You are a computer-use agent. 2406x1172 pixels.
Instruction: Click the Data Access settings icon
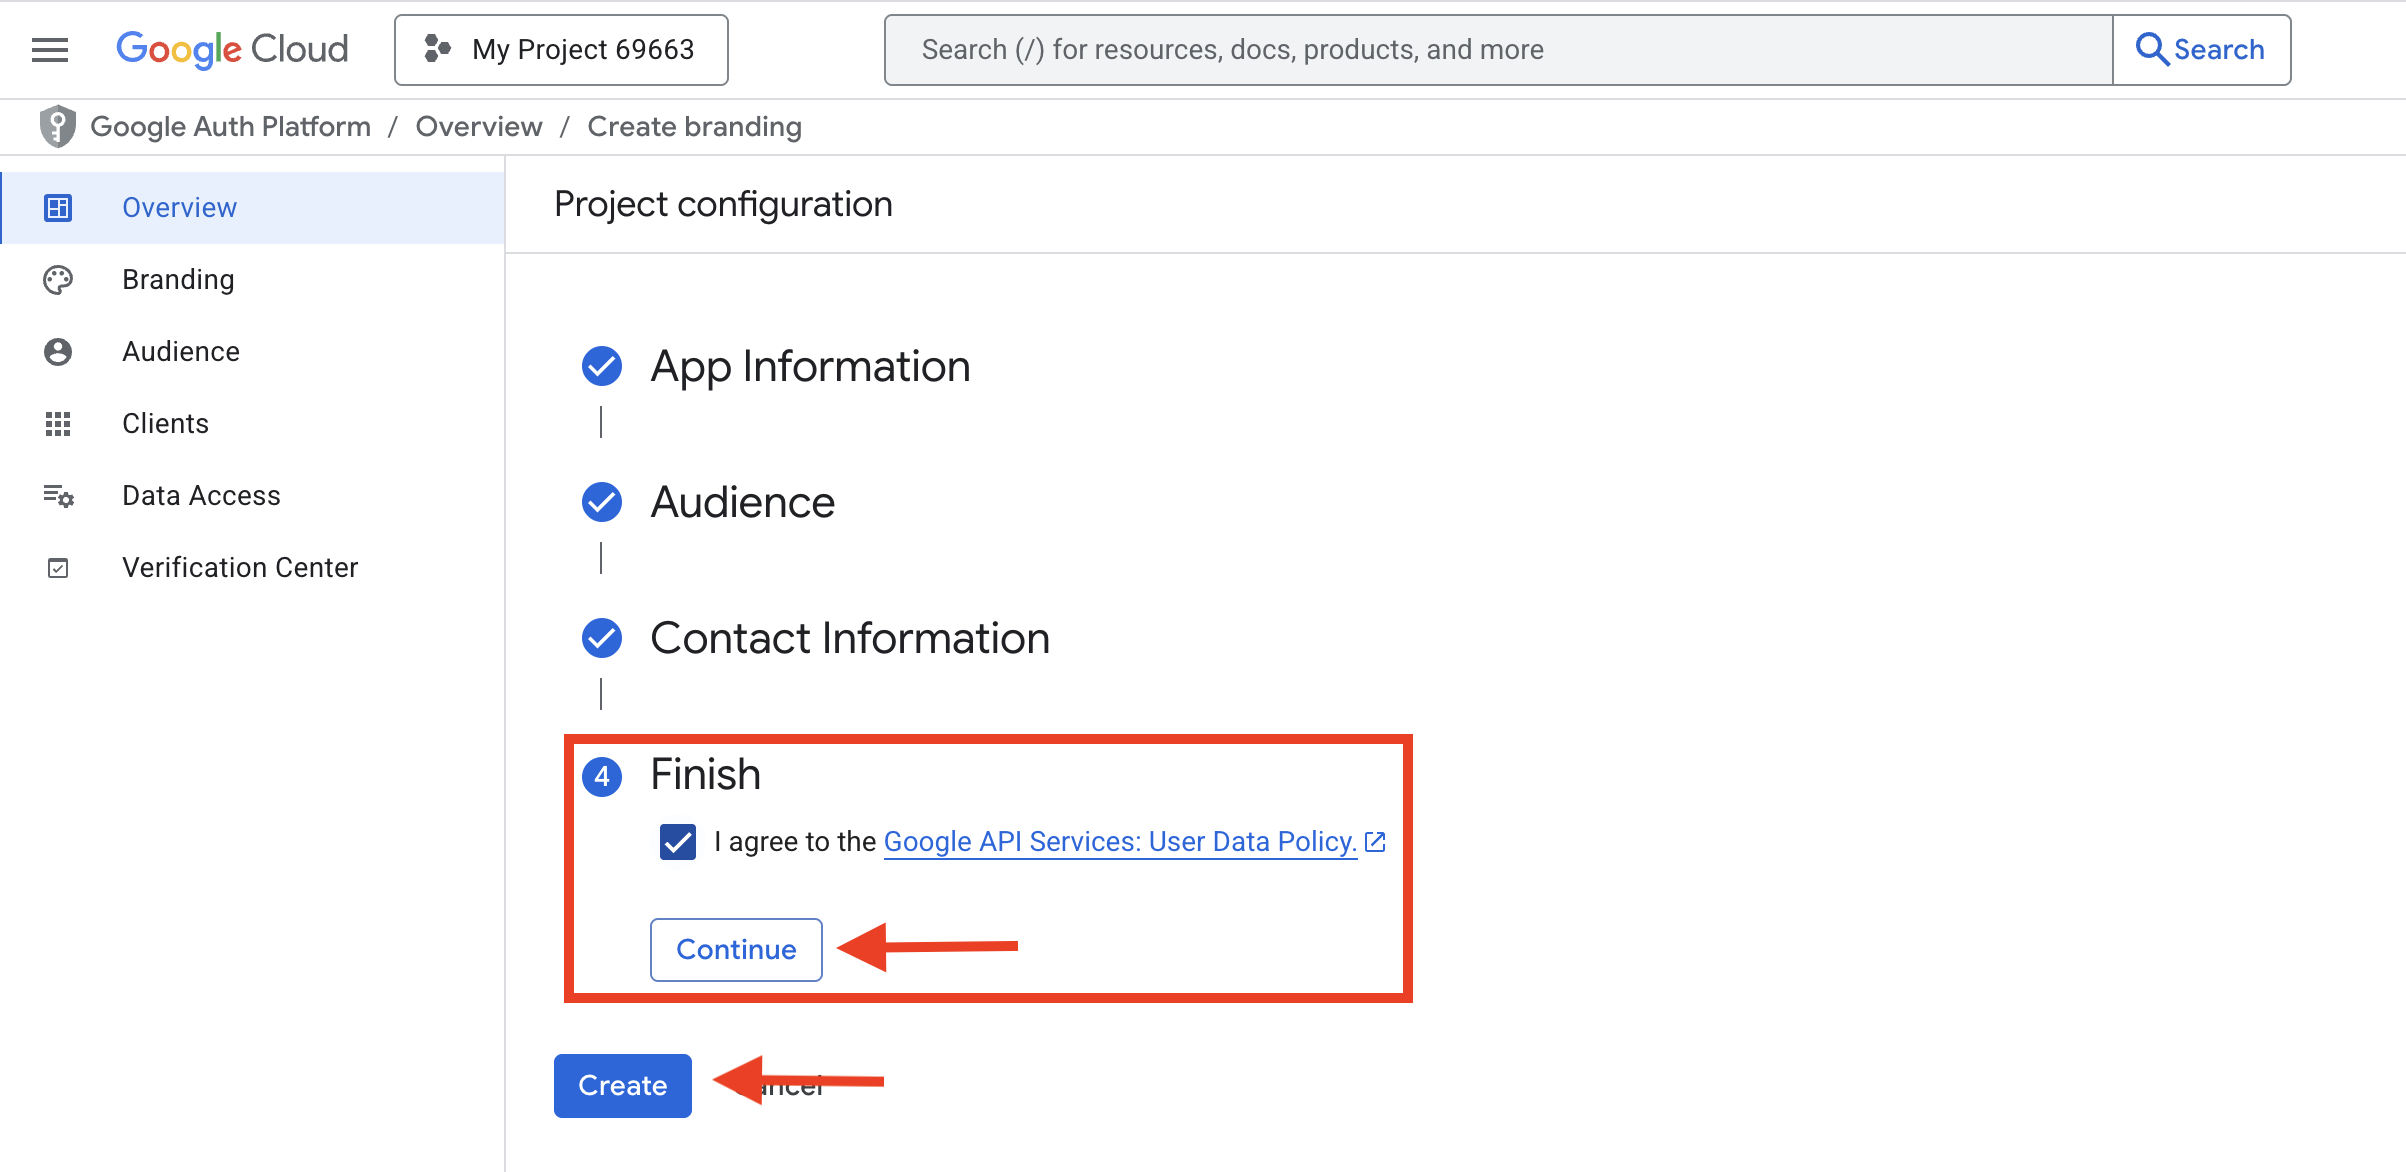[58, 496]
